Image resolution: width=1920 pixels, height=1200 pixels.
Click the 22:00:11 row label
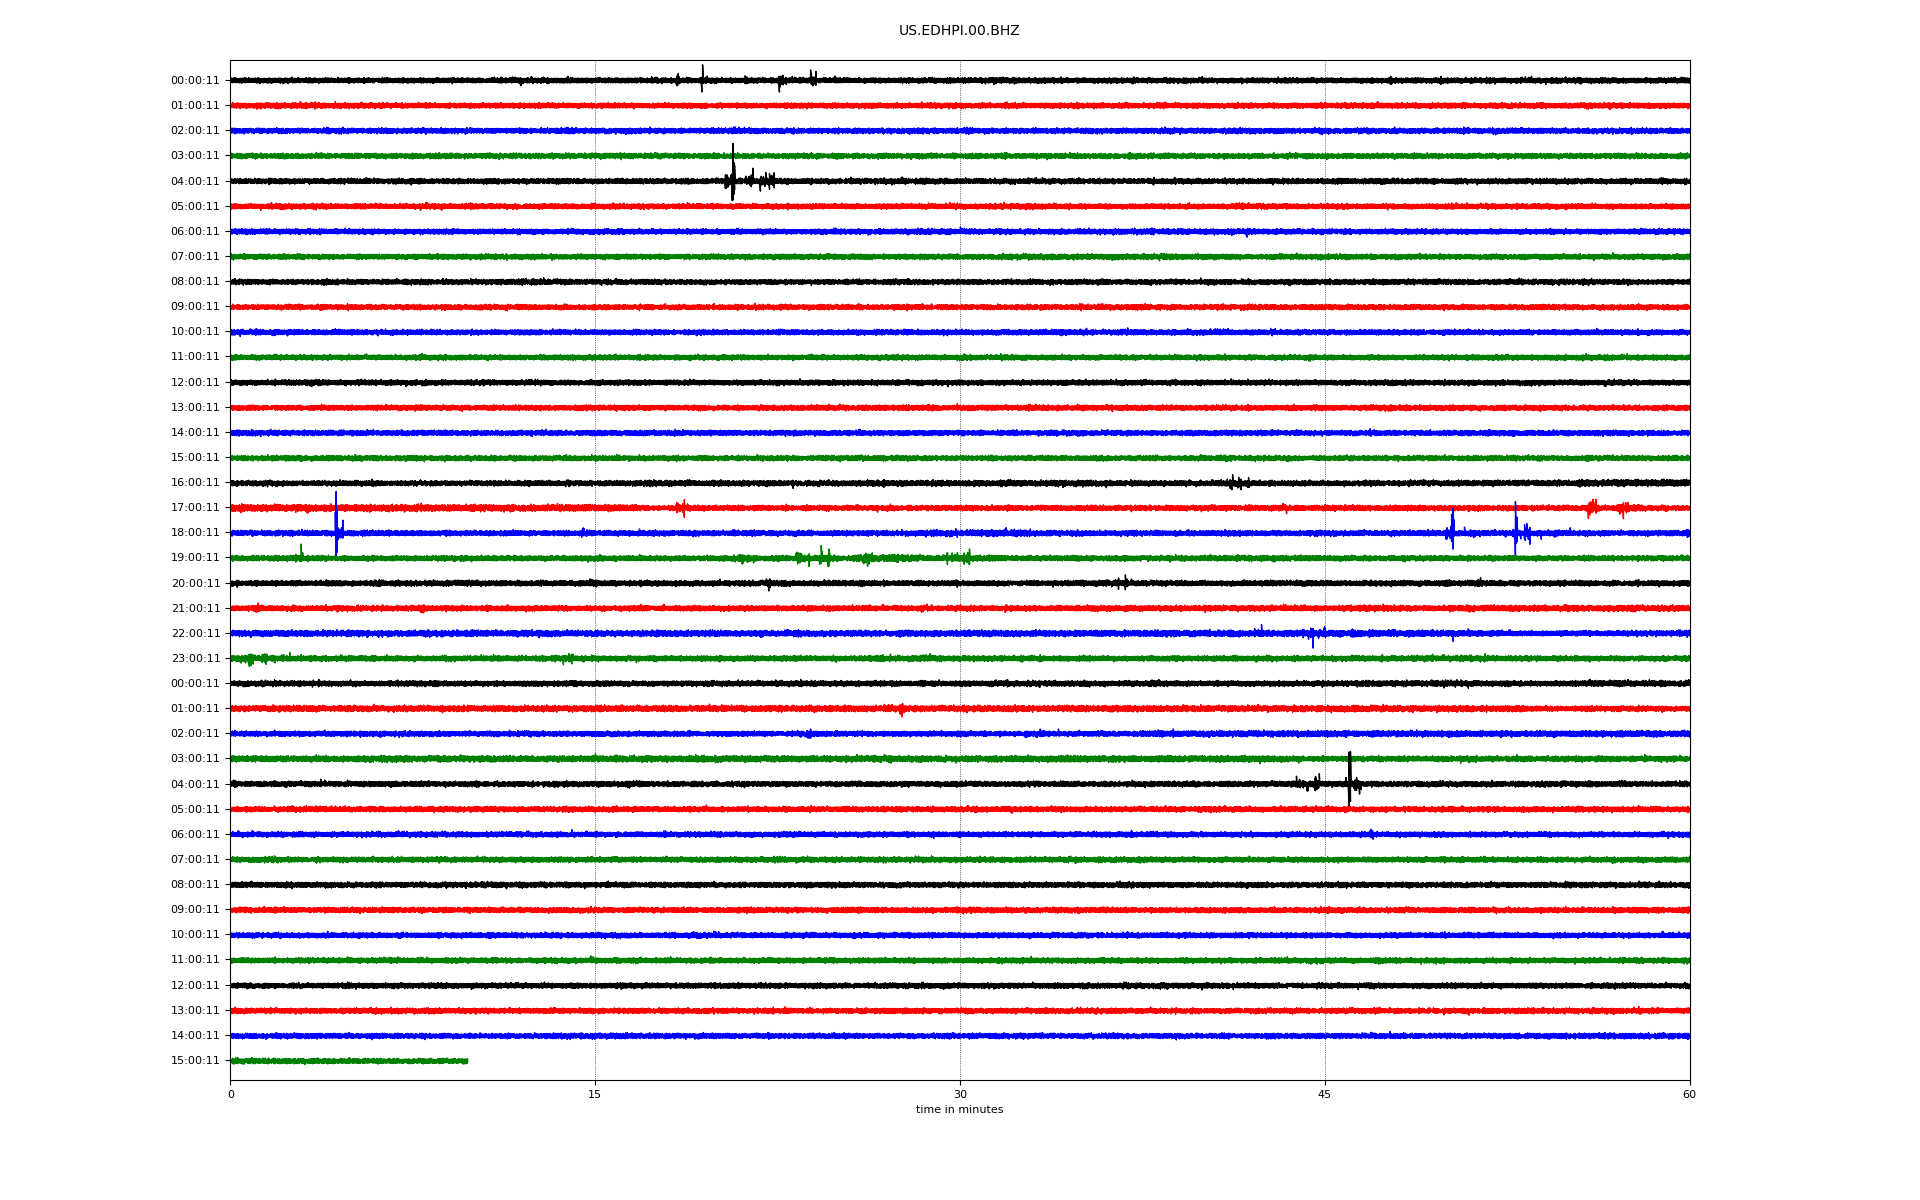coord(195,633)
